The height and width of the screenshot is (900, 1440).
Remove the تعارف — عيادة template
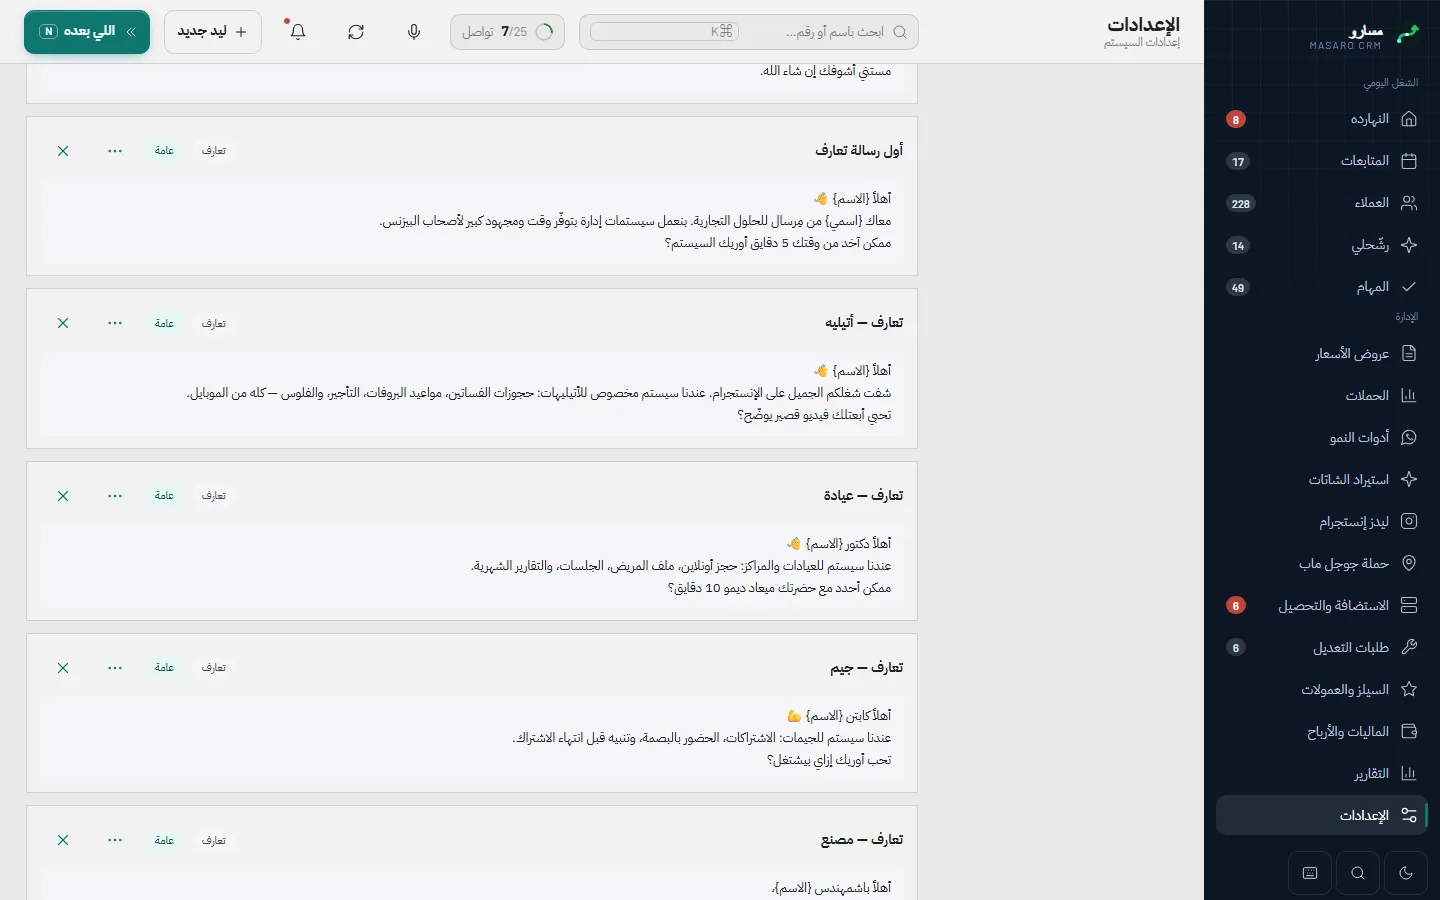click(x=63, y=496)
